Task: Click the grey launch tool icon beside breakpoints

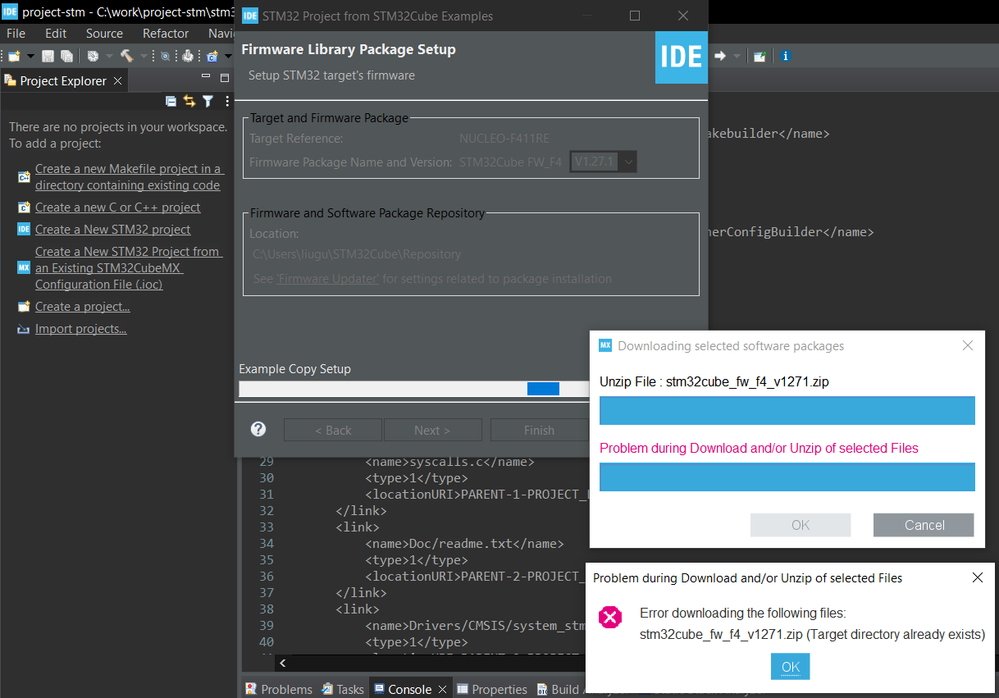Action: [187, 56]
